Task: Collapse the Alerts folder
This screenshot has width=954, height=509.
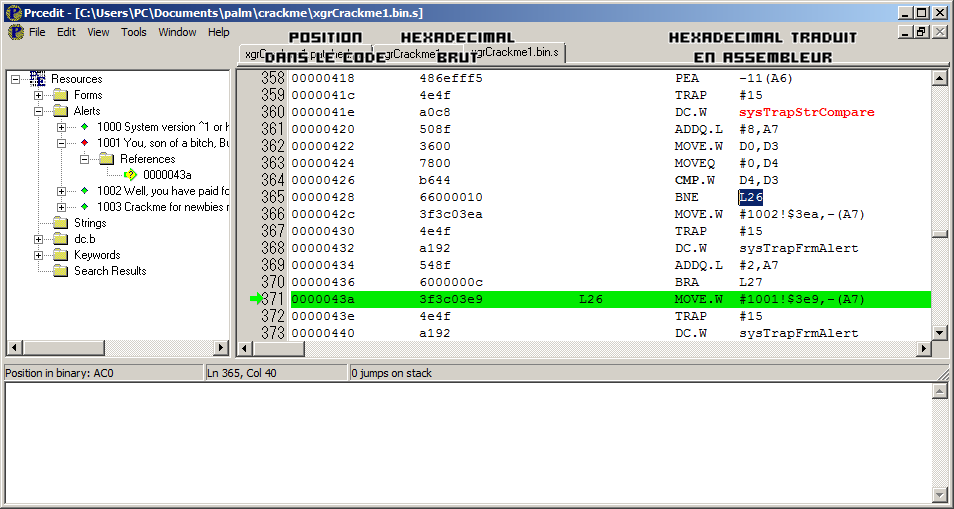Action: tap(39, 111)
